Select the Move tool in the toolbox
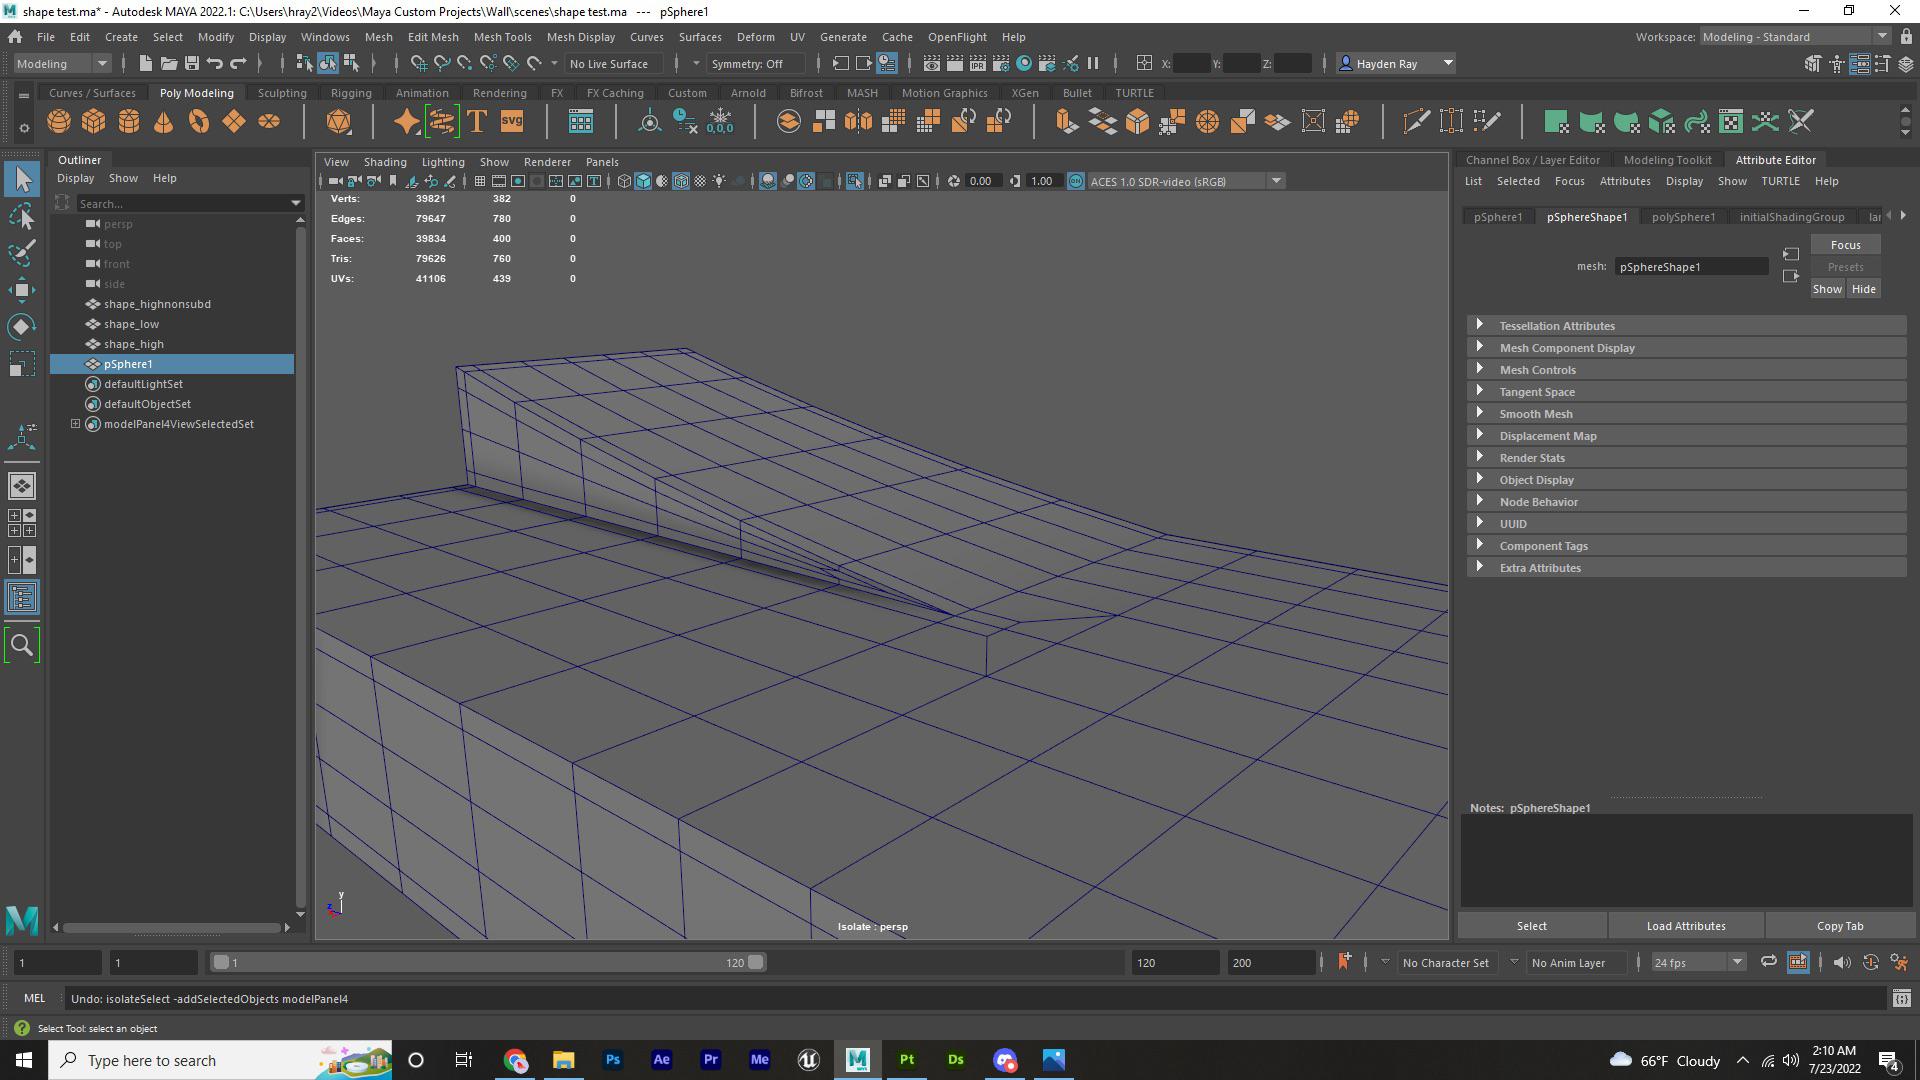Screen dimensions: 1920x1080 pos(21,290)
